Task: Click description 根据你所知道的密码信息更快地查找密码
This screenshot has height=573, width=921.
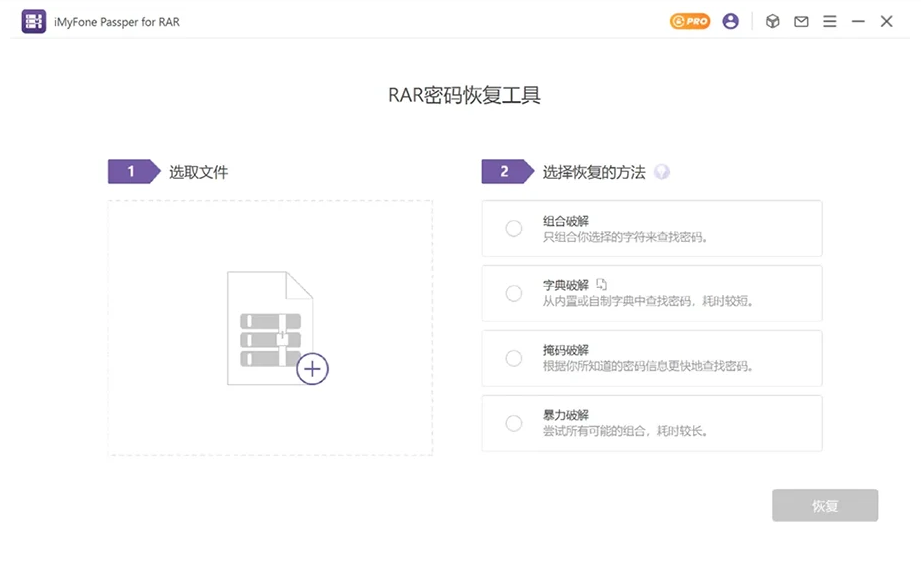Action: 648,366
